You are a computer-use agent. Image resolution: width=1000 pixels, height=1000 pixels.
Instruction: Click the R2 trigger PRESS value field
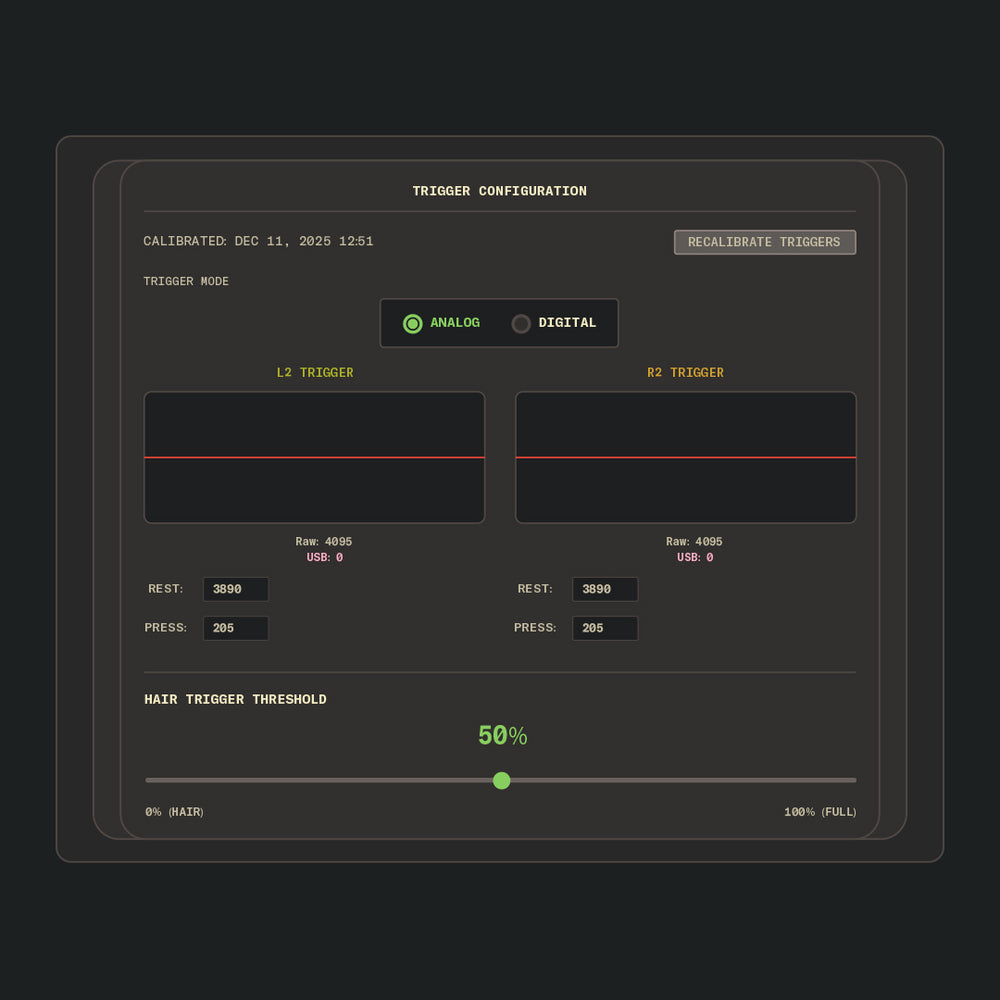pos(604,628)
